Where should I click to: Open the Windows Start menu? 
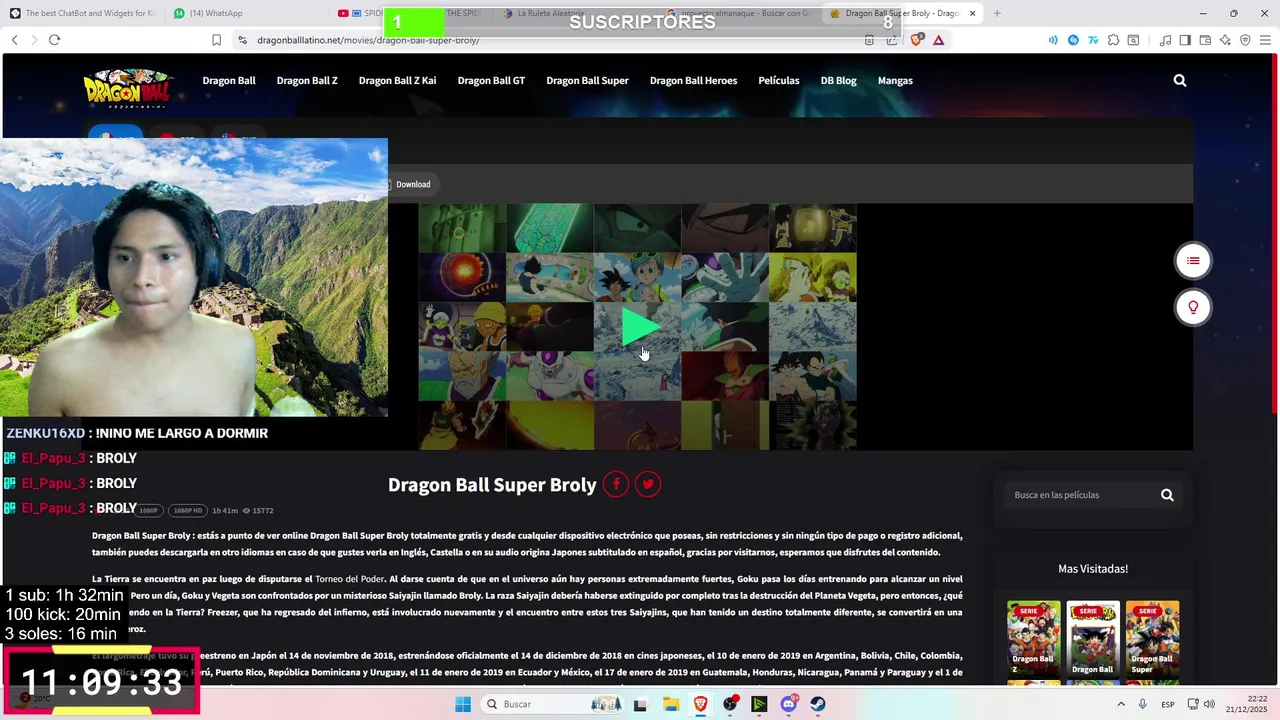coord(462,704)
